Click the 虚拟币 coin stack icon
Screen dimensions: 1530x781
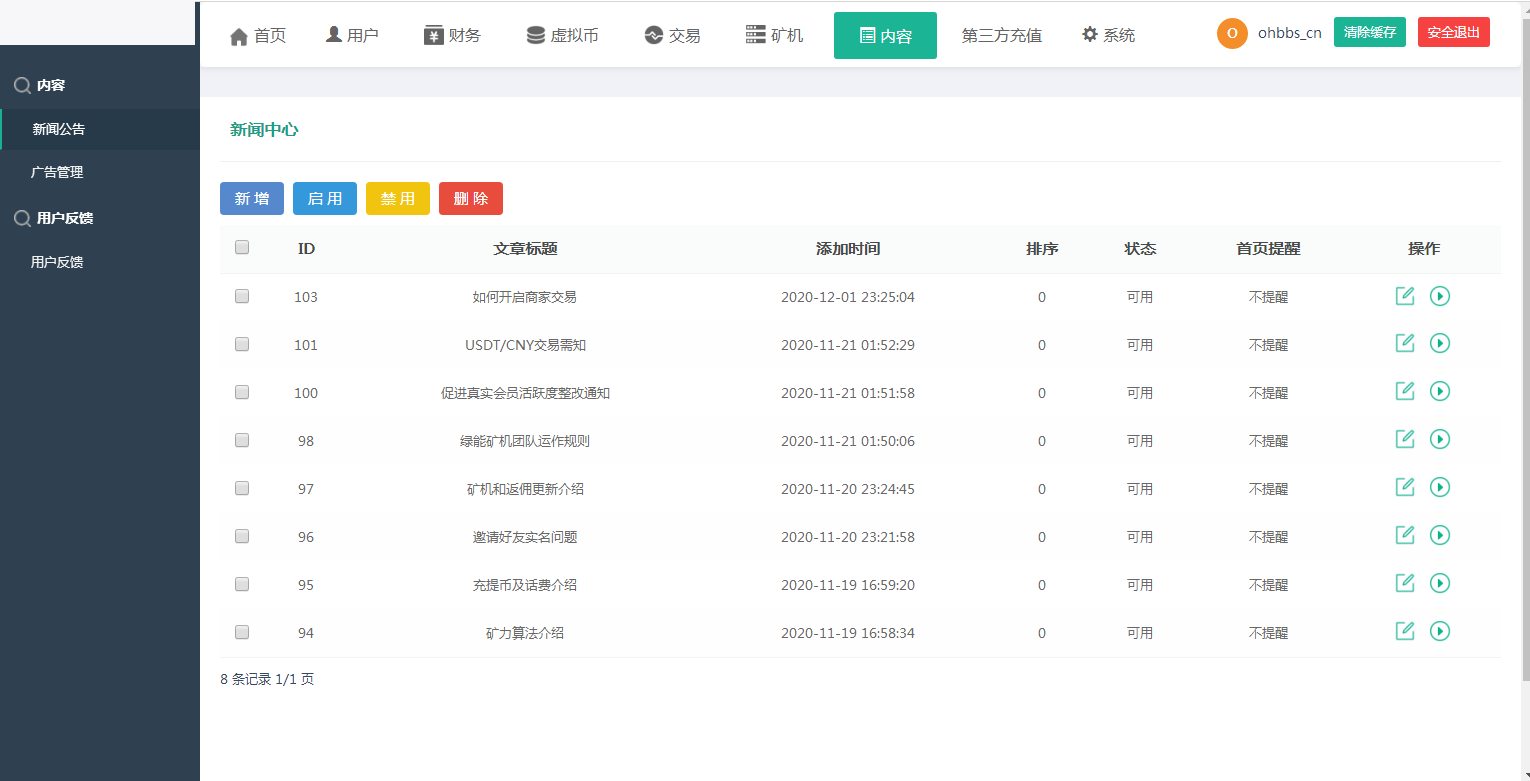[535, 33]
